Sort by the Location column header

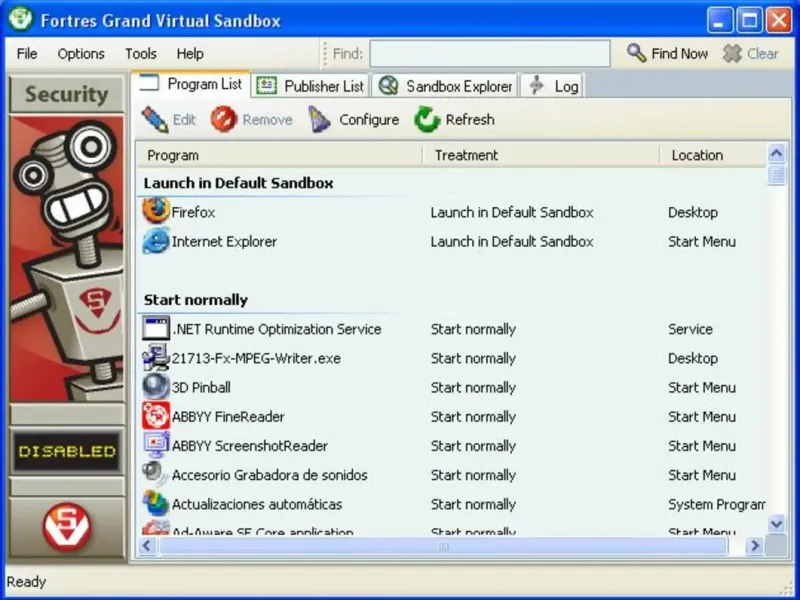click(713, 155)
